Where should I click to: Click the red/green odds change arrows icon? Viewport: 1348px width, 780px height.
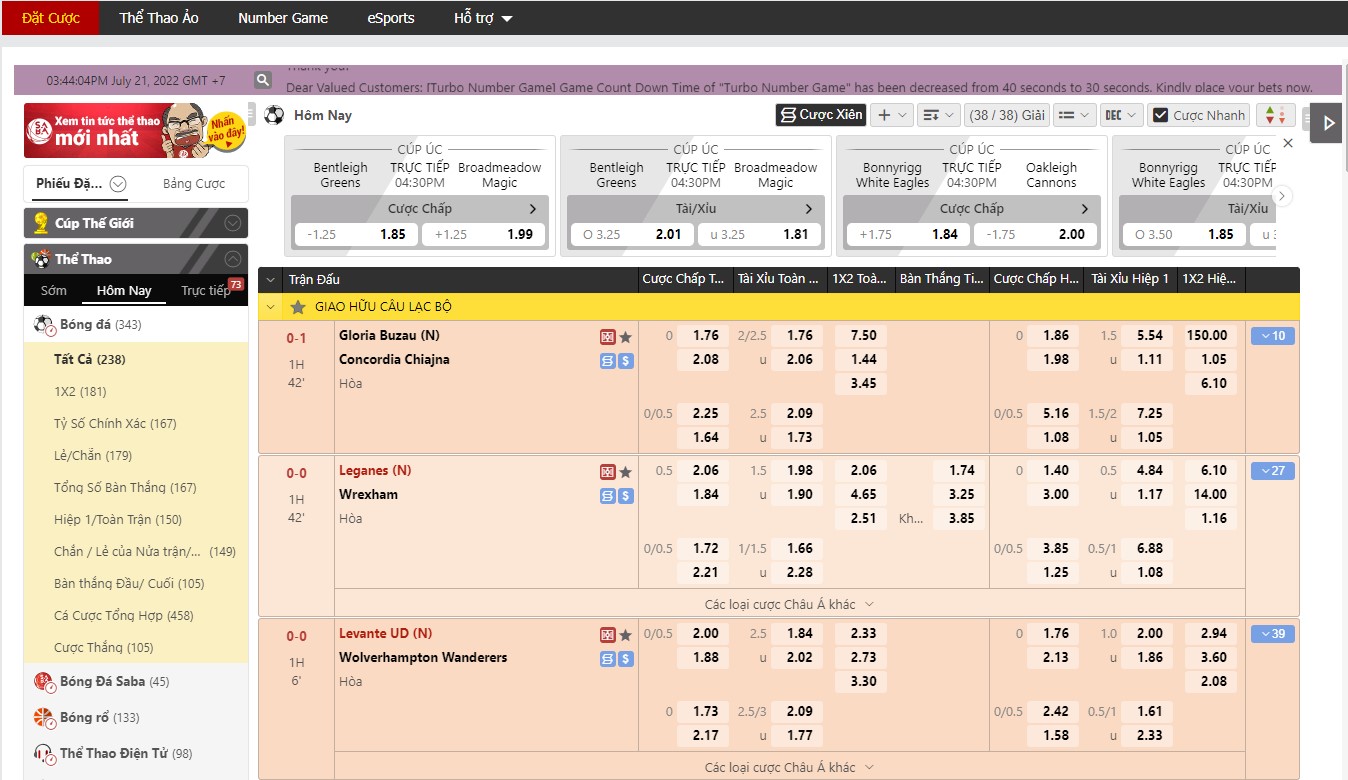(x=1275, y=115)
